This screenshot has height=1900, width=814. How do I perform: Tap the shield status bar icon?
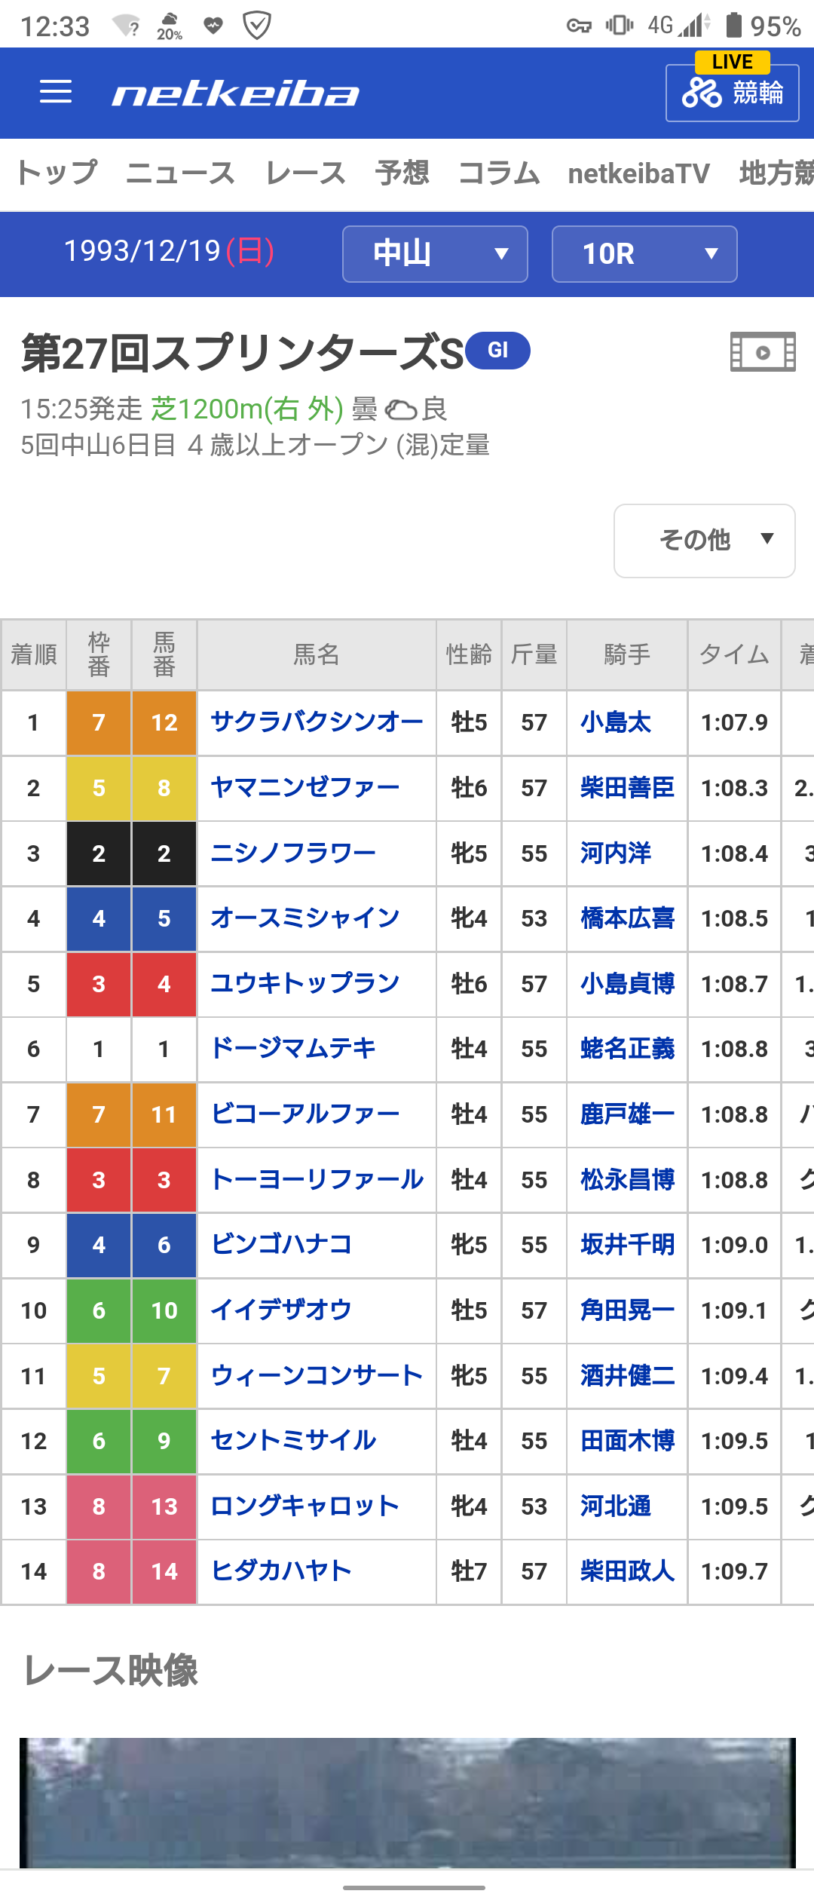(x=257, y=25)
